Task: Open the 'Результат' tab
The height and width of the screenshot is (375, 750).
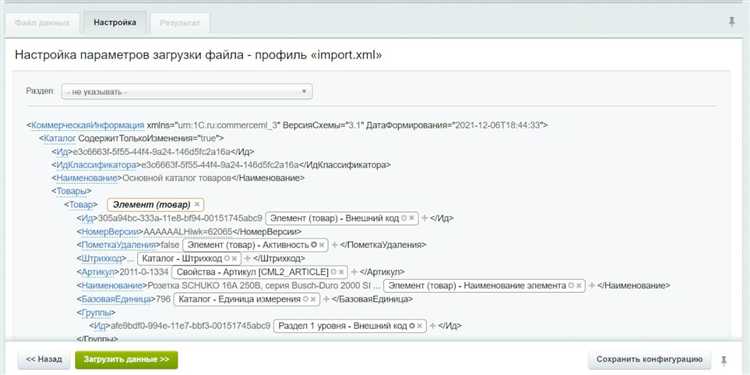Action: (180, 23)
